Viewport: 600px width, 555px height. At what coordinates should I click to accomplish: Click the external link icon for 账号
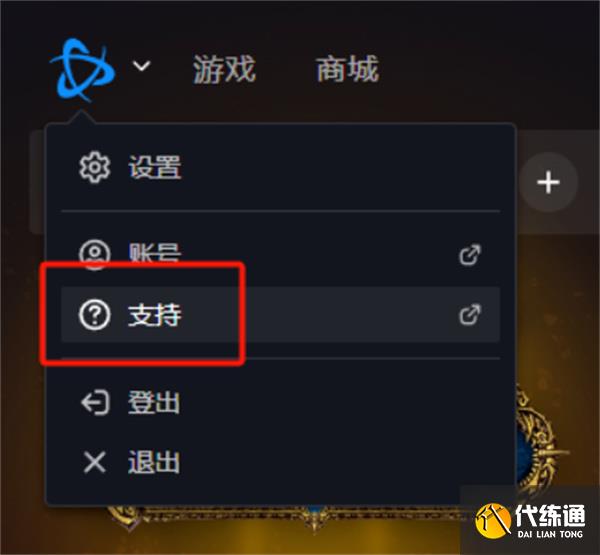coord(470,255)
